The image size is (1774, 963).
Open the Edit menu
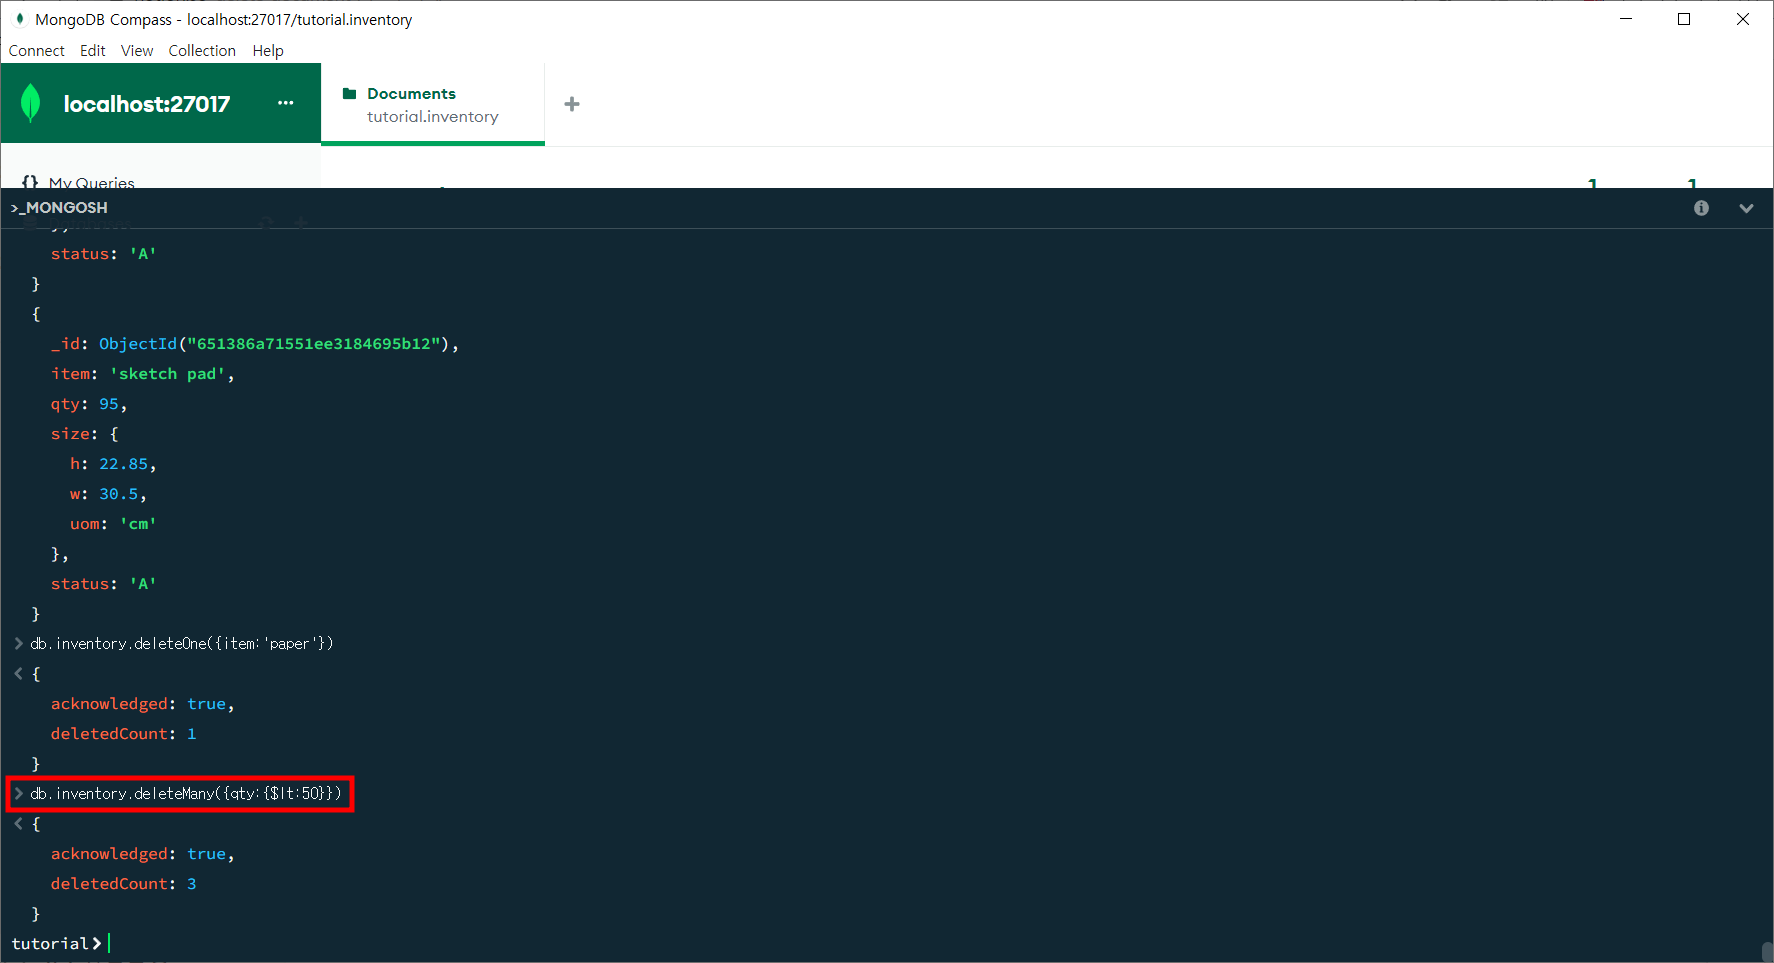click(x=93, y=51)
